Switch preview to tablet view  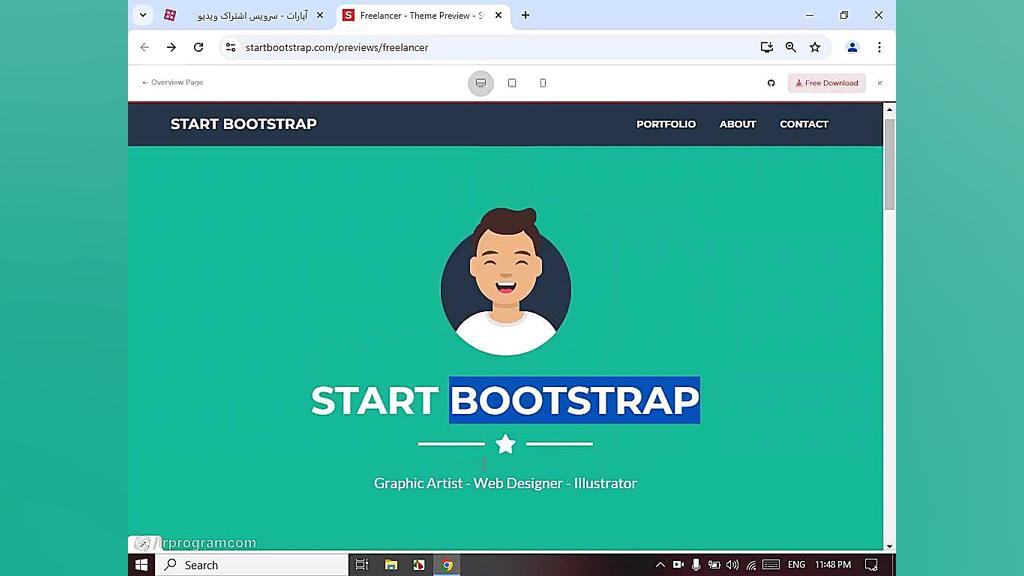(x=512, y=83)
